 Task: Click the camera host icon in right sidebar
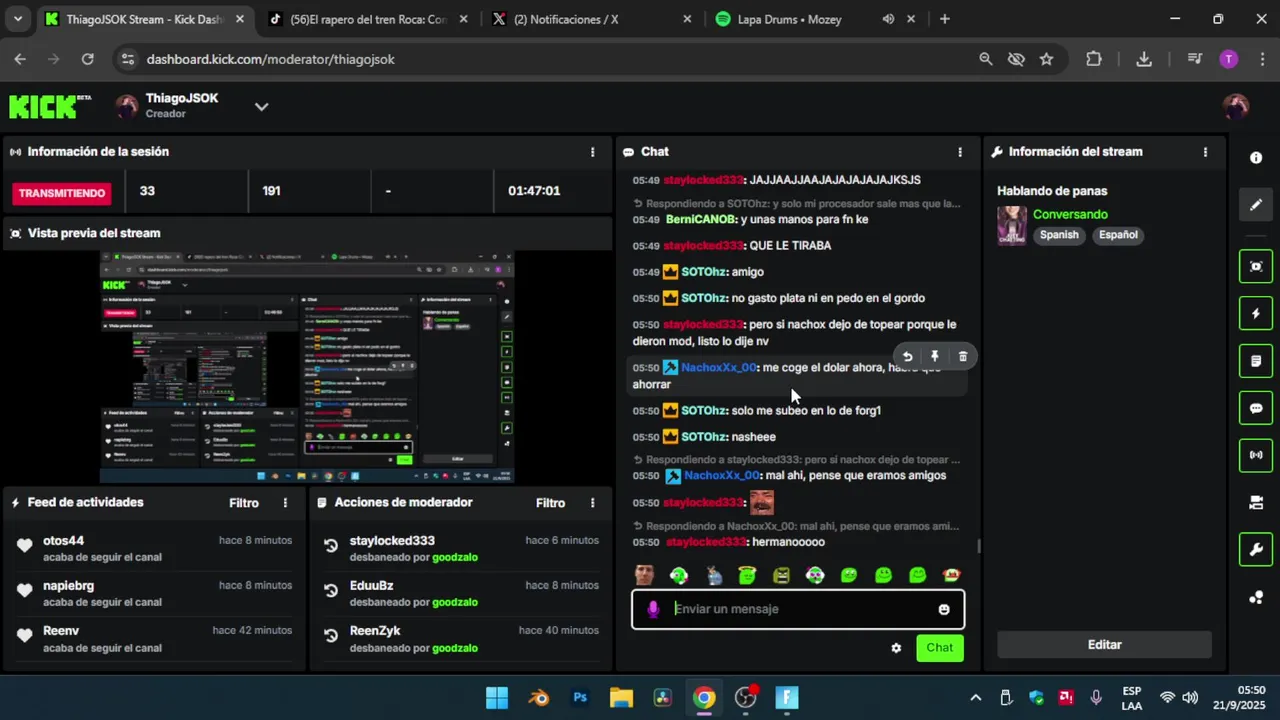(1256, 503)
